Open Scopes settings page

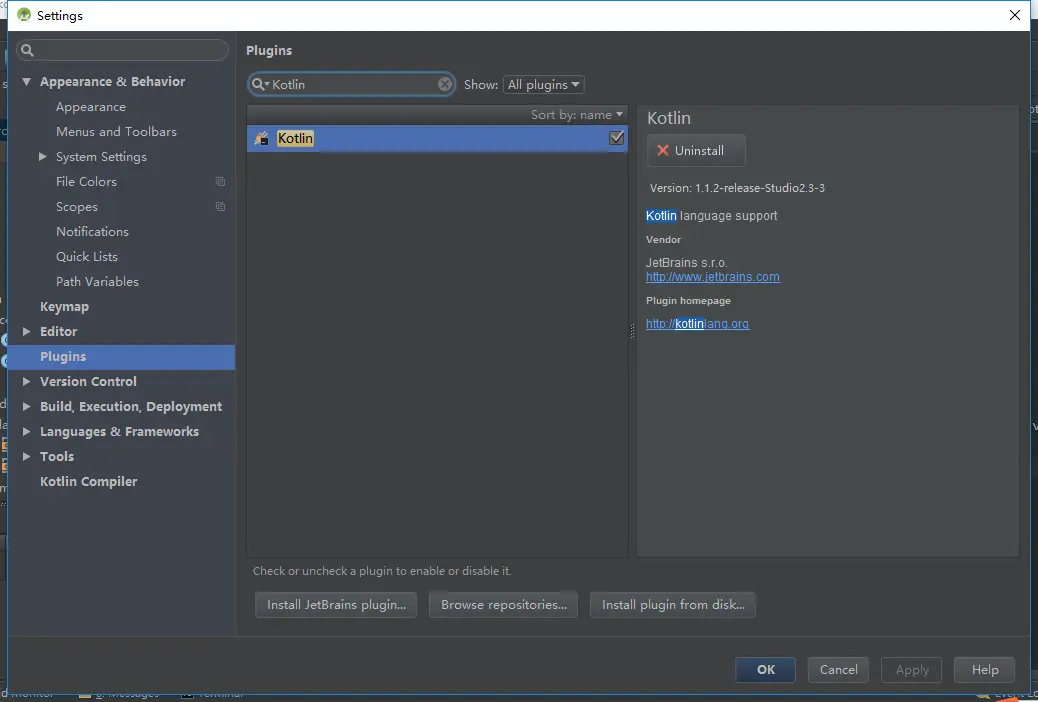(77, 207)
